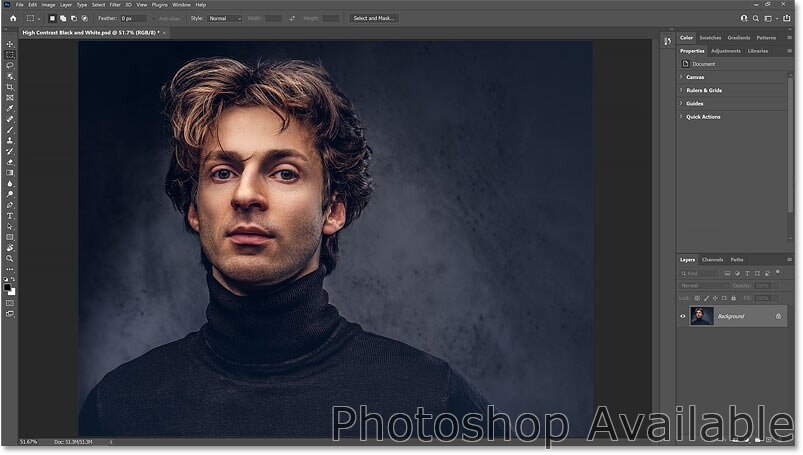Switch to the Adjustments tab
The image size is (803, 455).
(x=726, y=51)
